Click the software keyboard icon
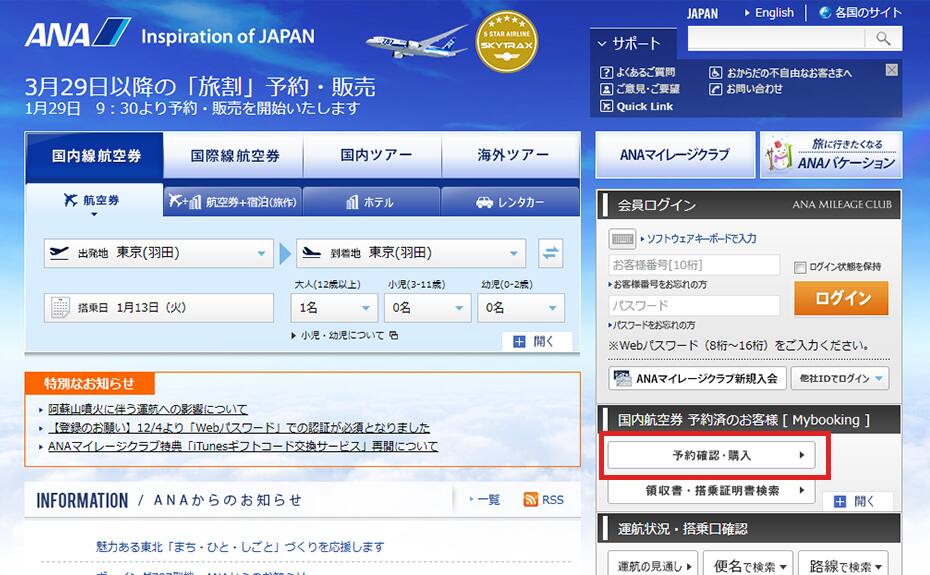930x575 pixels. pos(622,239)
